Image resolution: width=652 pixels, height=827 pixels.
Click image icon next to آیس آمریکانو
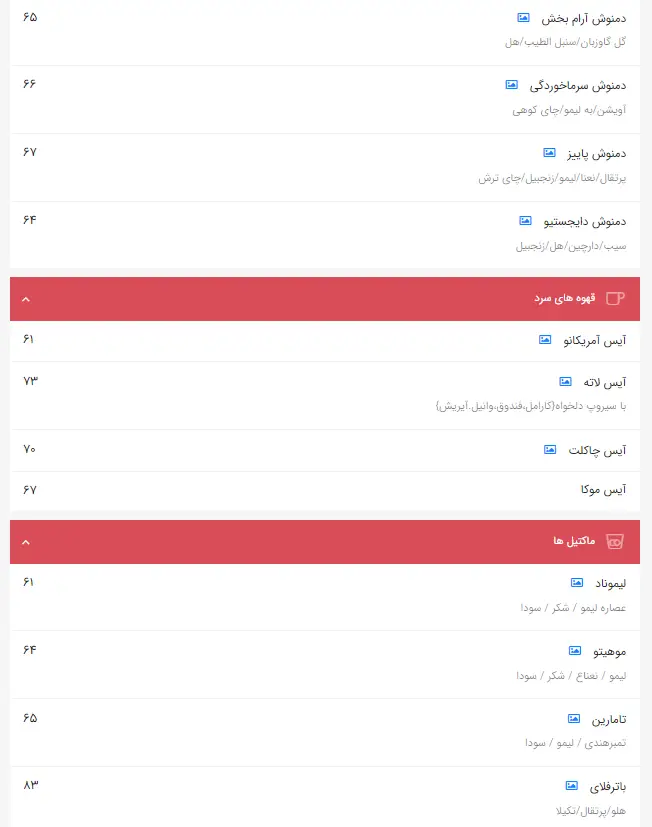pos(545,340)
